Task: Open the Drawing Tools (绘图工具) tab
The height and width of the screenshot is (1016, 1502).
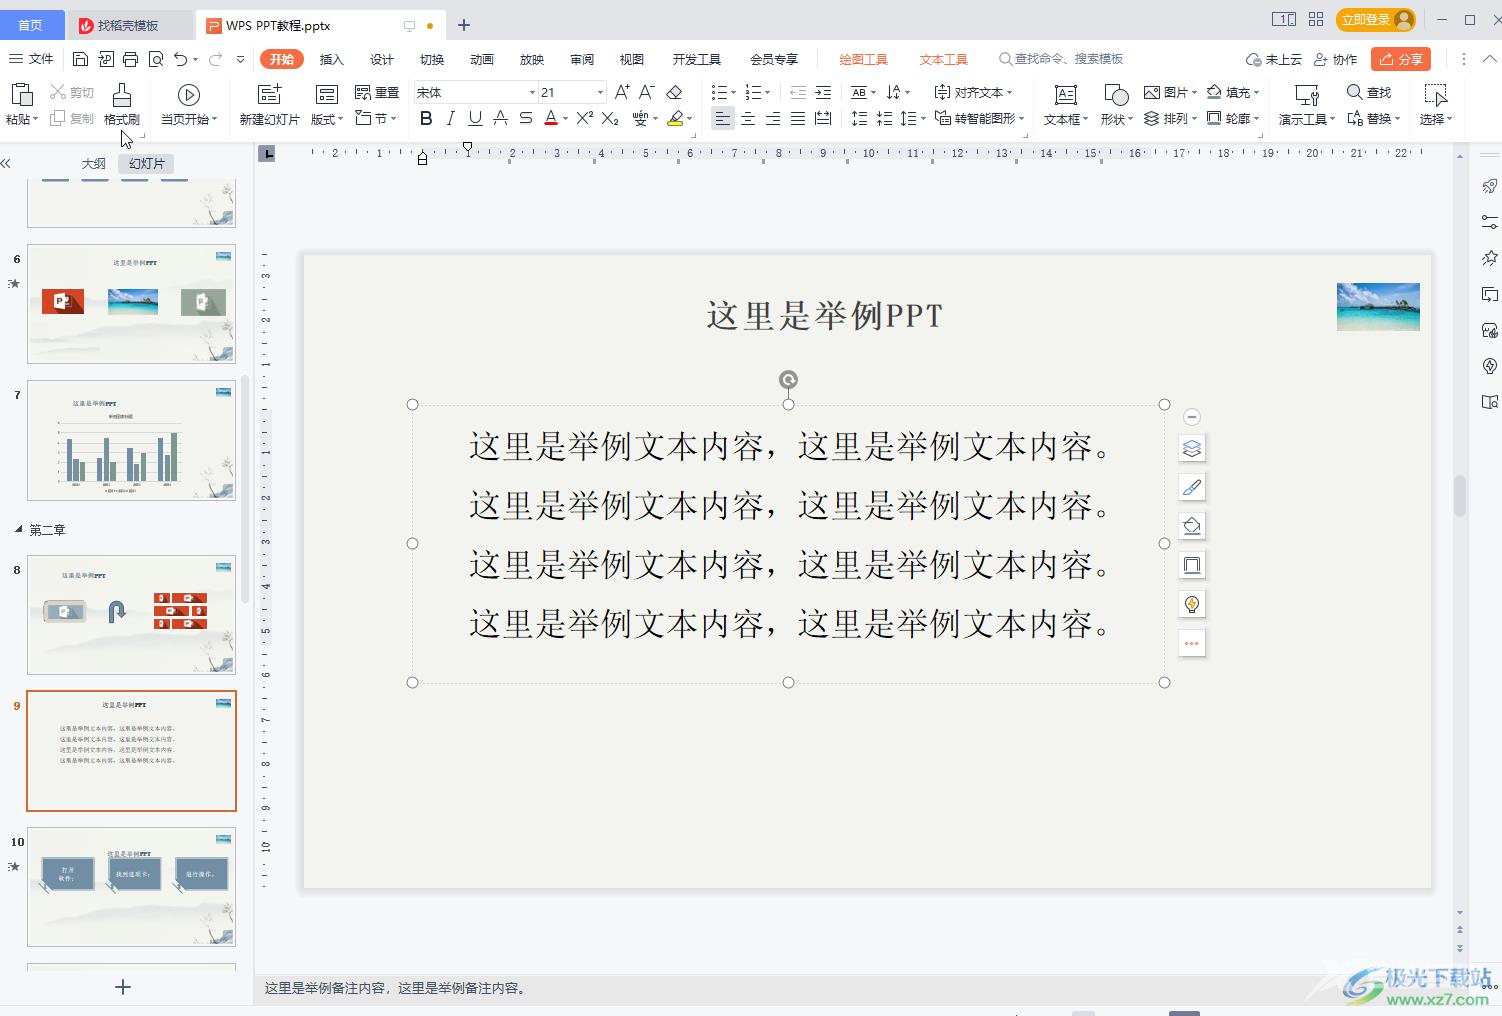Action: (x=863, y=59)
